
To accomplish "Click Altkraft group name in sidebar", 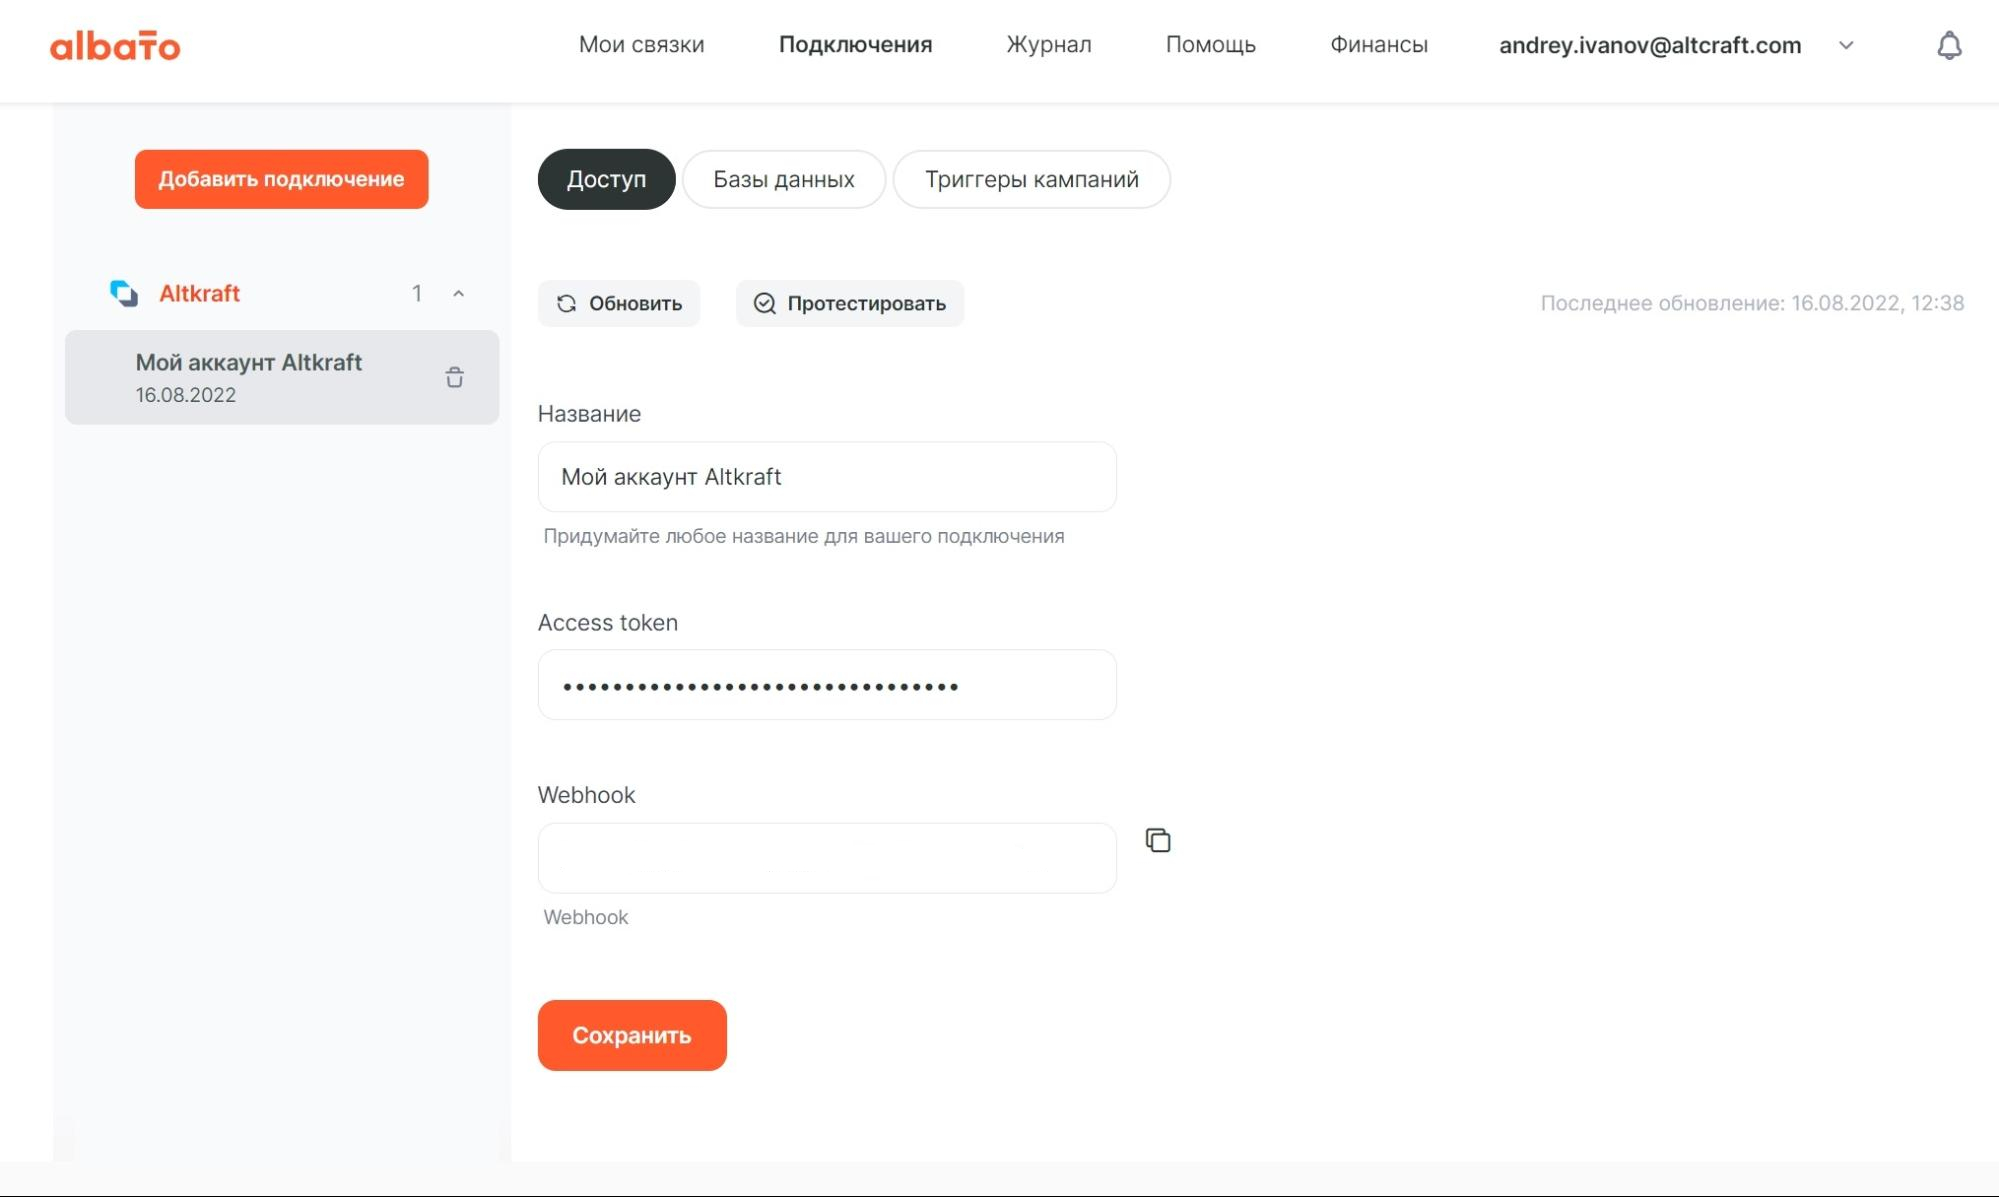I will (x=199, y=293).
